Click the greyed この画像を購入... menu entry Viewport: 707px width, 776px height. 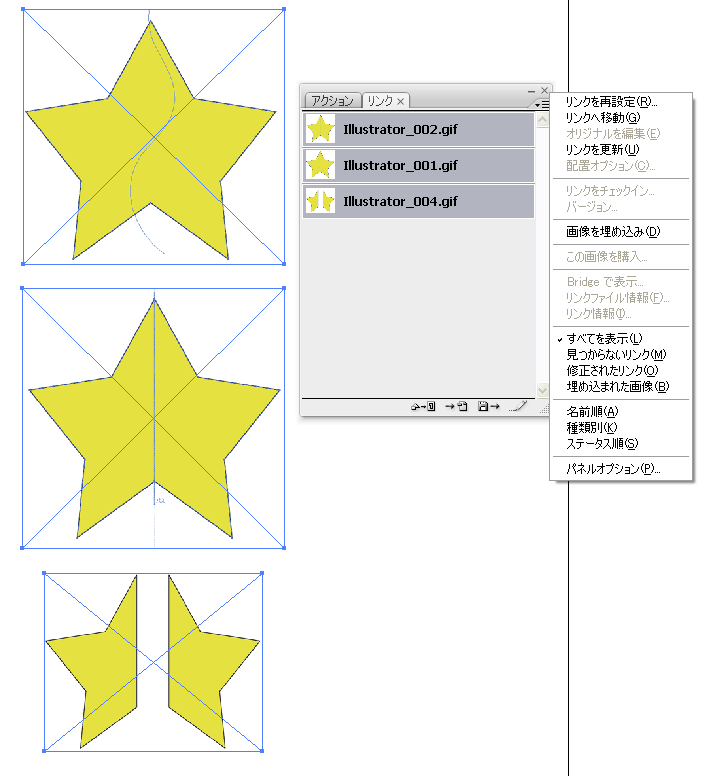tap(607, 257)
